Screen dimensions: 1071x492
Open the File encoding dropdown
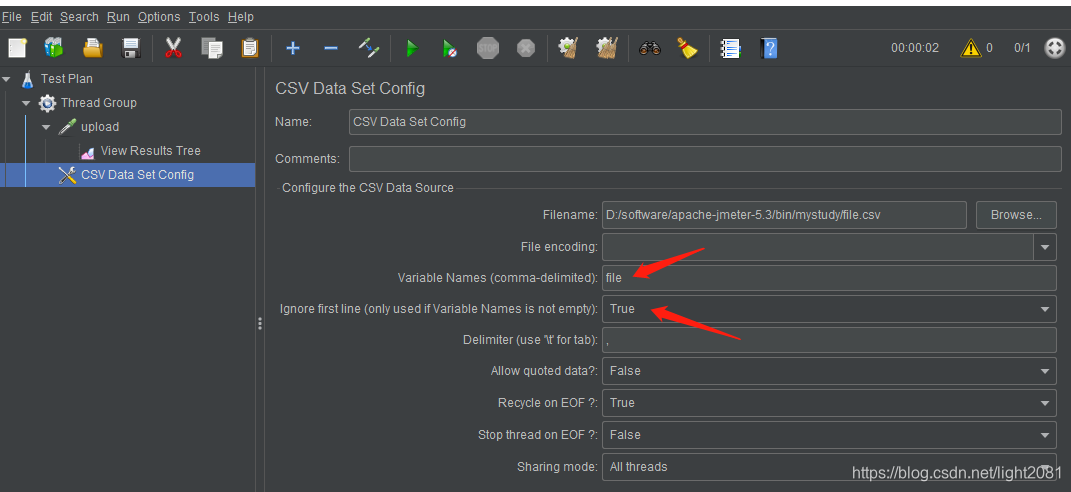point(1045,247)
